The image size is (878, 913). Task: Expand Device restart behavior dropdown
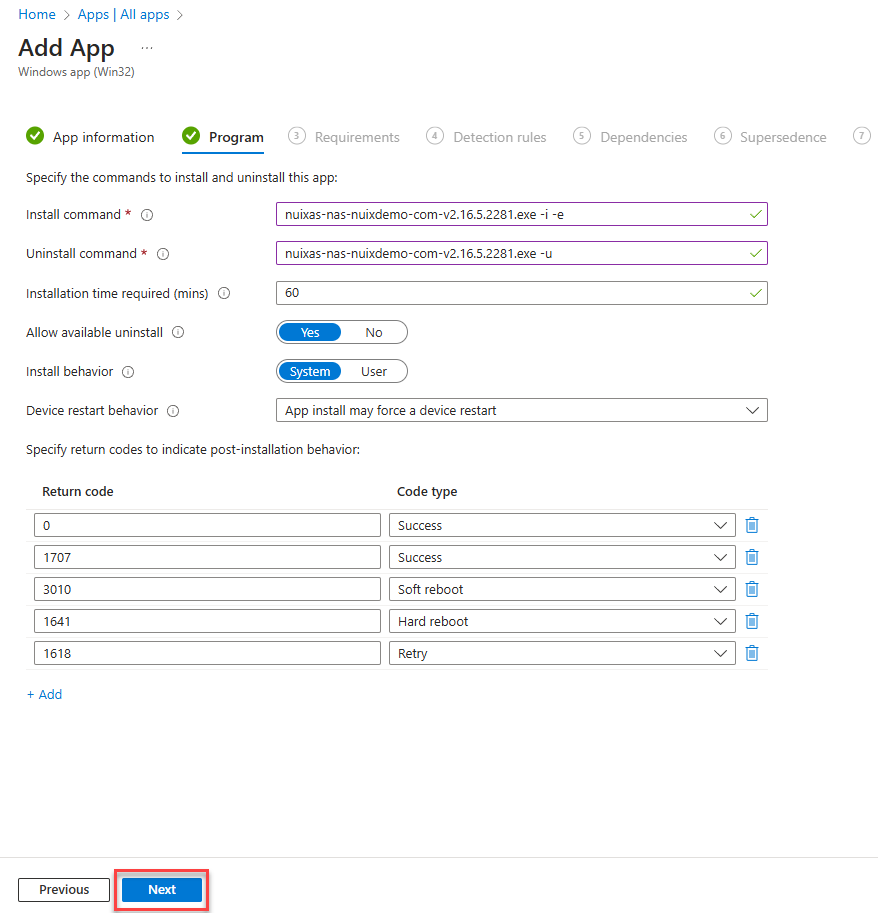coord(521,410)
